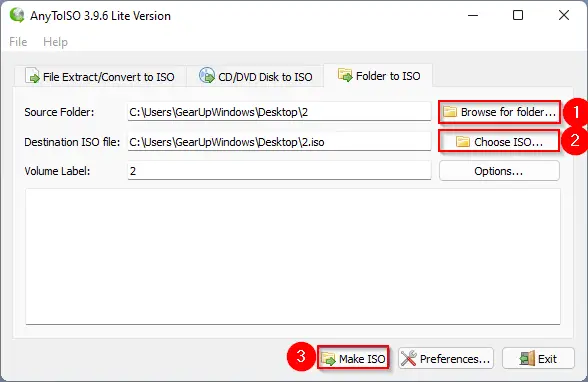Click the Choose ISO button
Image resolution: width=588 pixels, height=382 pixels.
(x=499, y=142)
